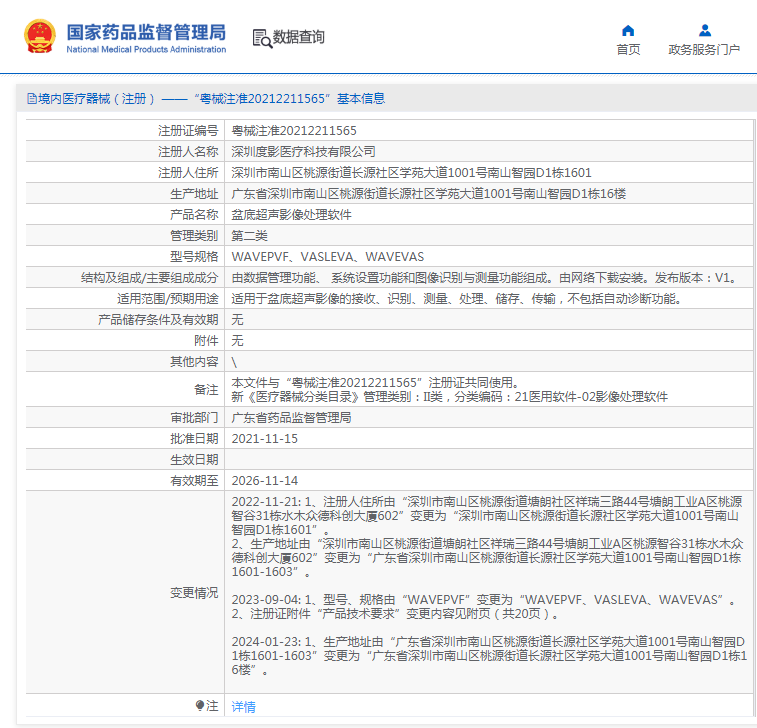Click approval date 2021-11-15
The height and width of the screenshot is (728, 757).
click(x=265, y=439)
